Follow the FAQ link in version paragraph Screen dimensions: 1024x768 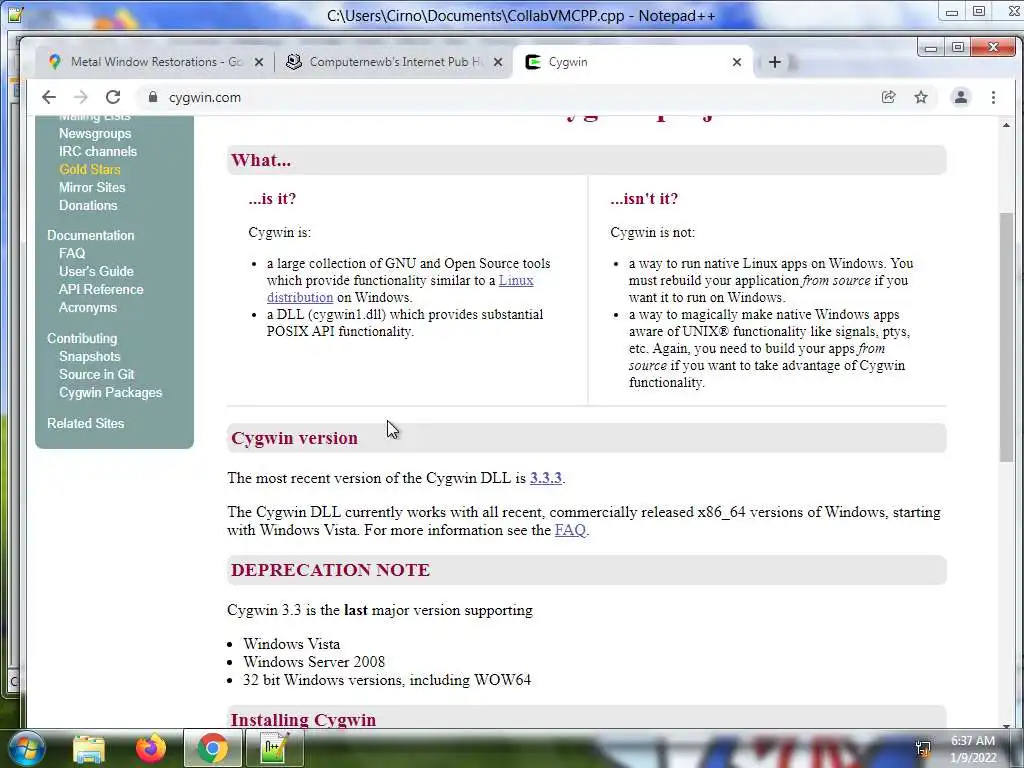point(570,530)
